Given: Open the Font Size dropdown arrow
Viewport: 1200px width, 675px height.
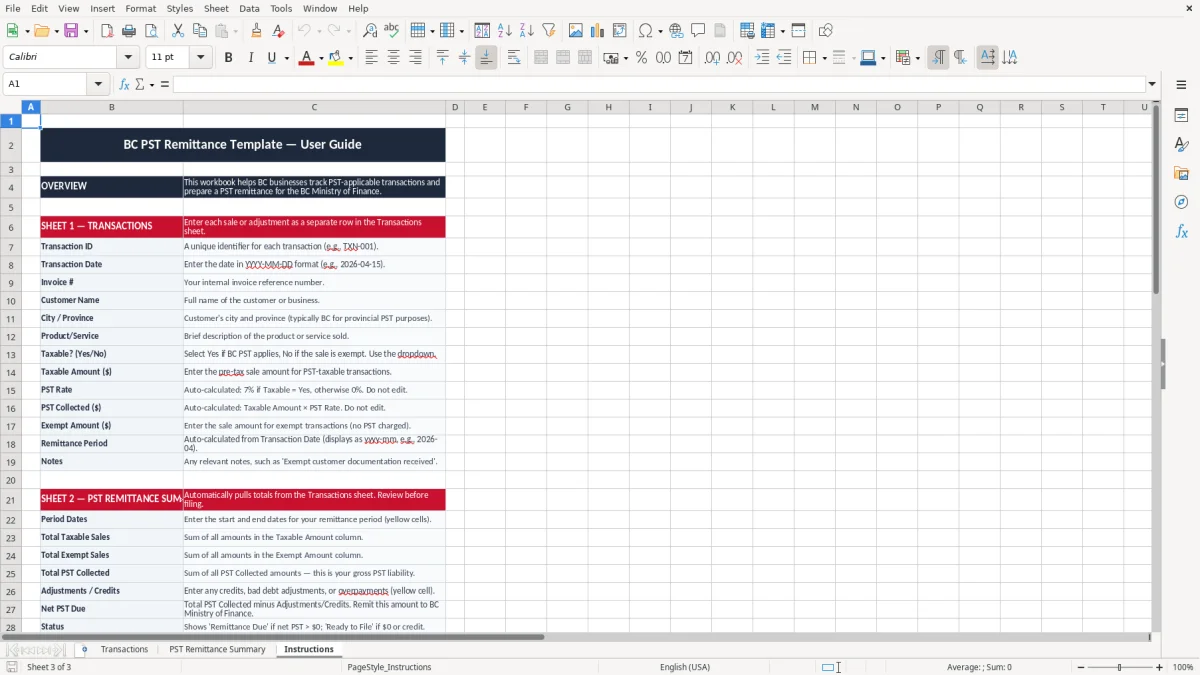Looking at the screenshot, I should tap(201, 58).
